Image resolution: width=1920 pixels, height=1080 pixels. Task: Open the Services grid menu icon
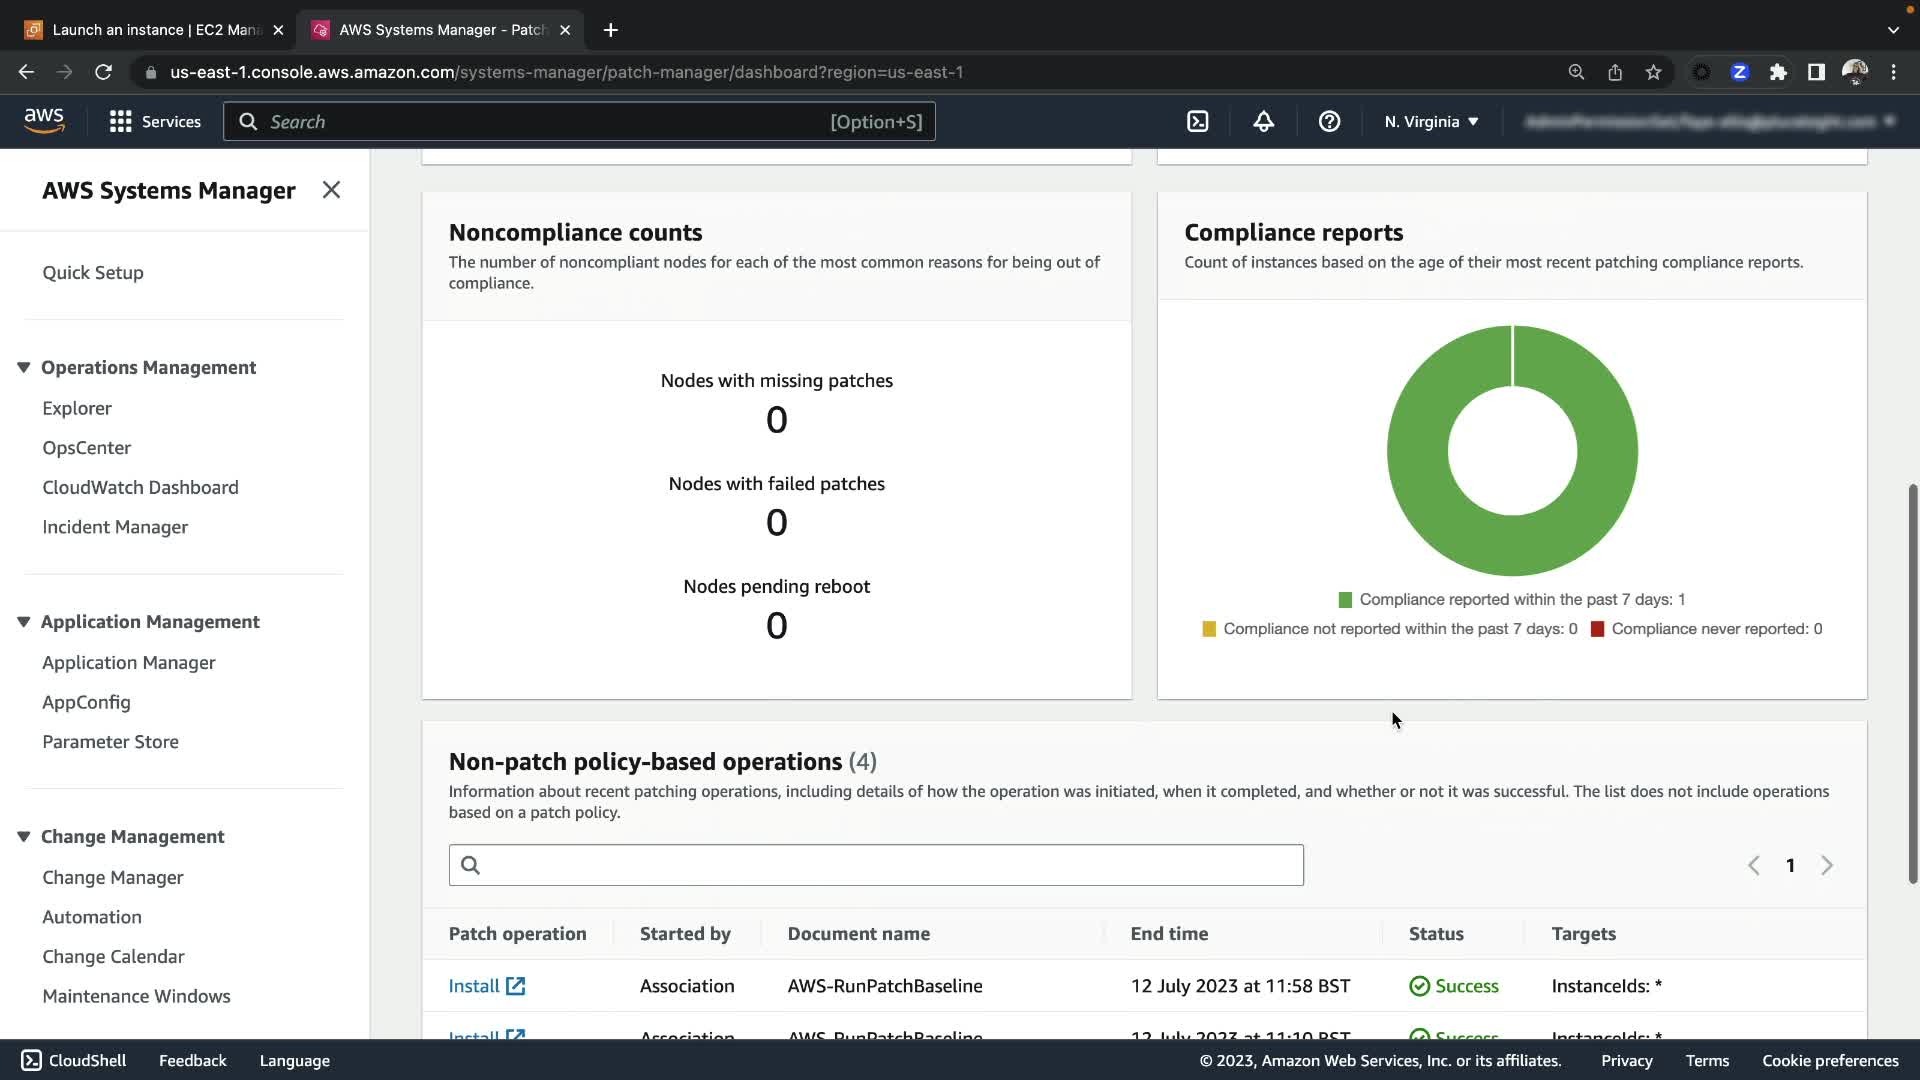tap(121, 122)
